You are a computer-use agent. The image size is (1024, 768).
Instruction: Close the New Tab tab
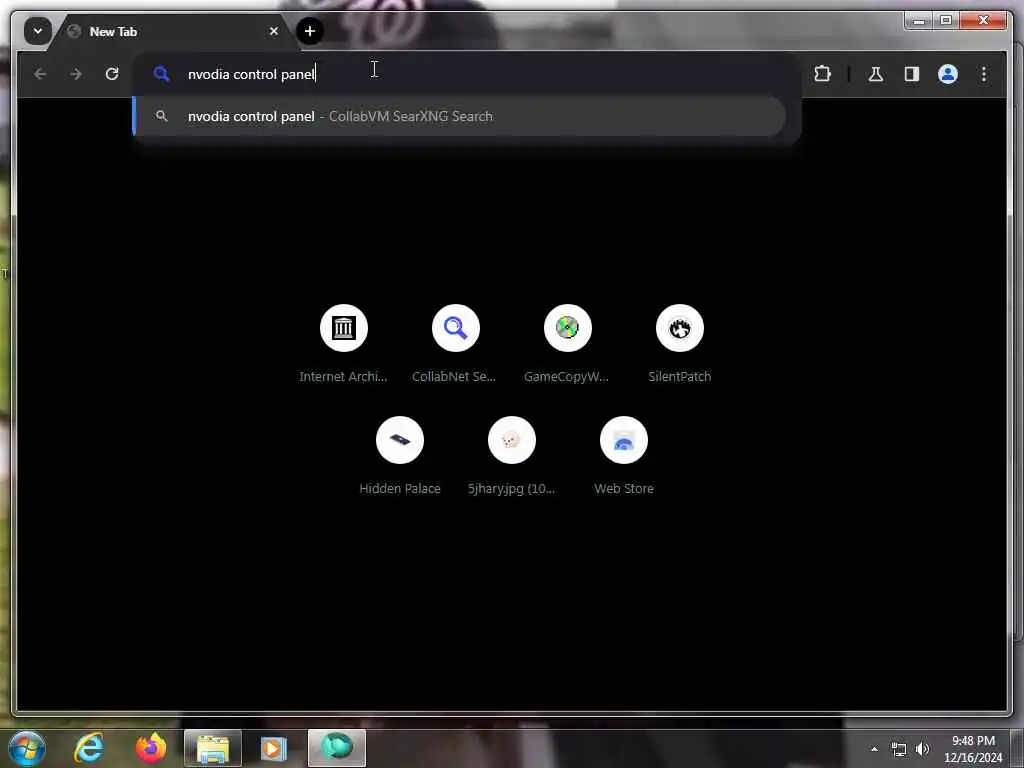click(274, 31)
